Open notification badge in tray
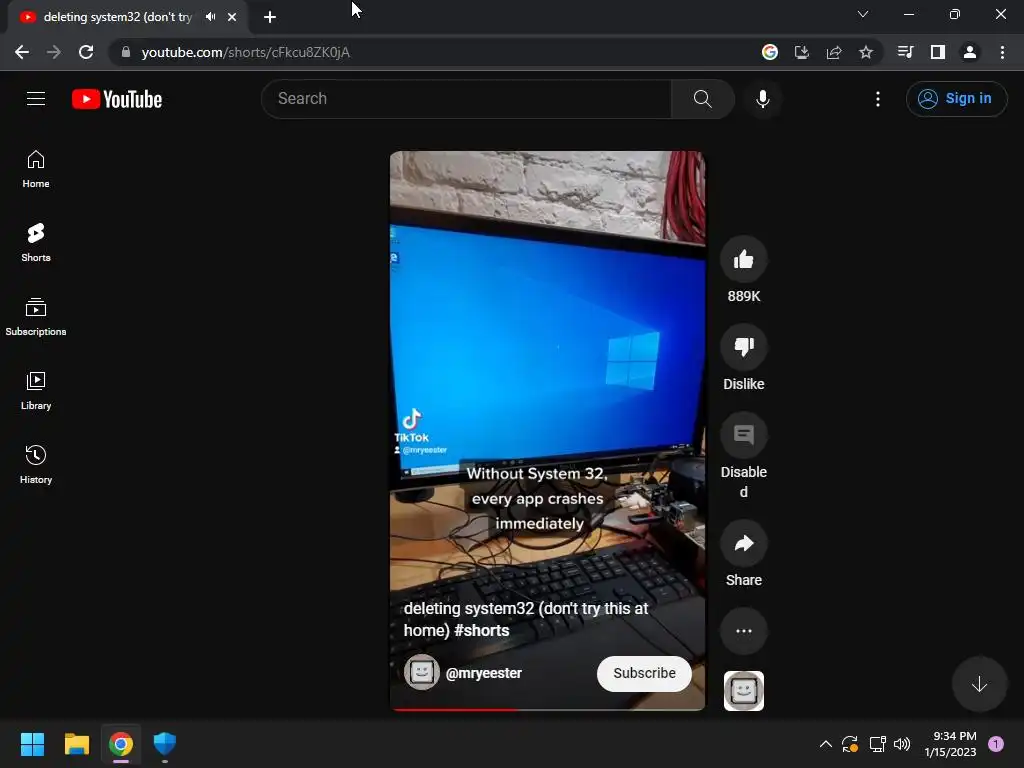This screenshot has width=1024, height=768. tap(996, 744)
